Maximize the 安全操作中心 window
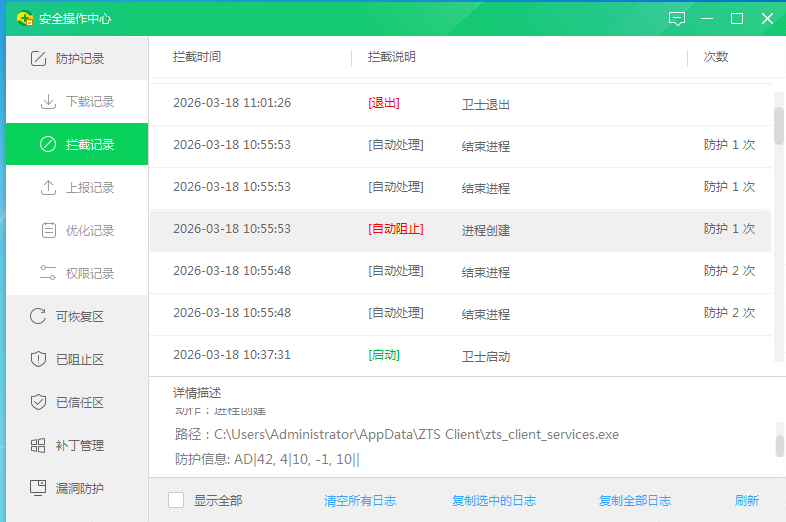 coord(737,19)
